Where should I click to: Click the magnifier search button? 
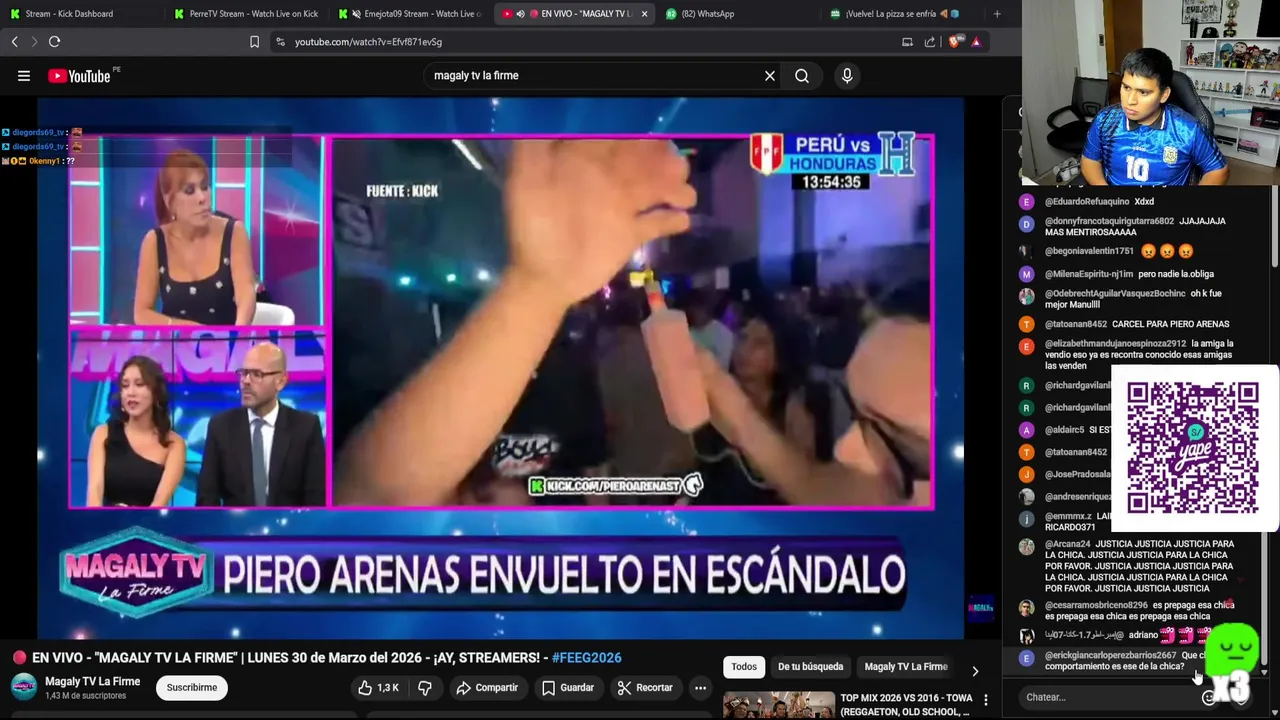pos(802,76)
